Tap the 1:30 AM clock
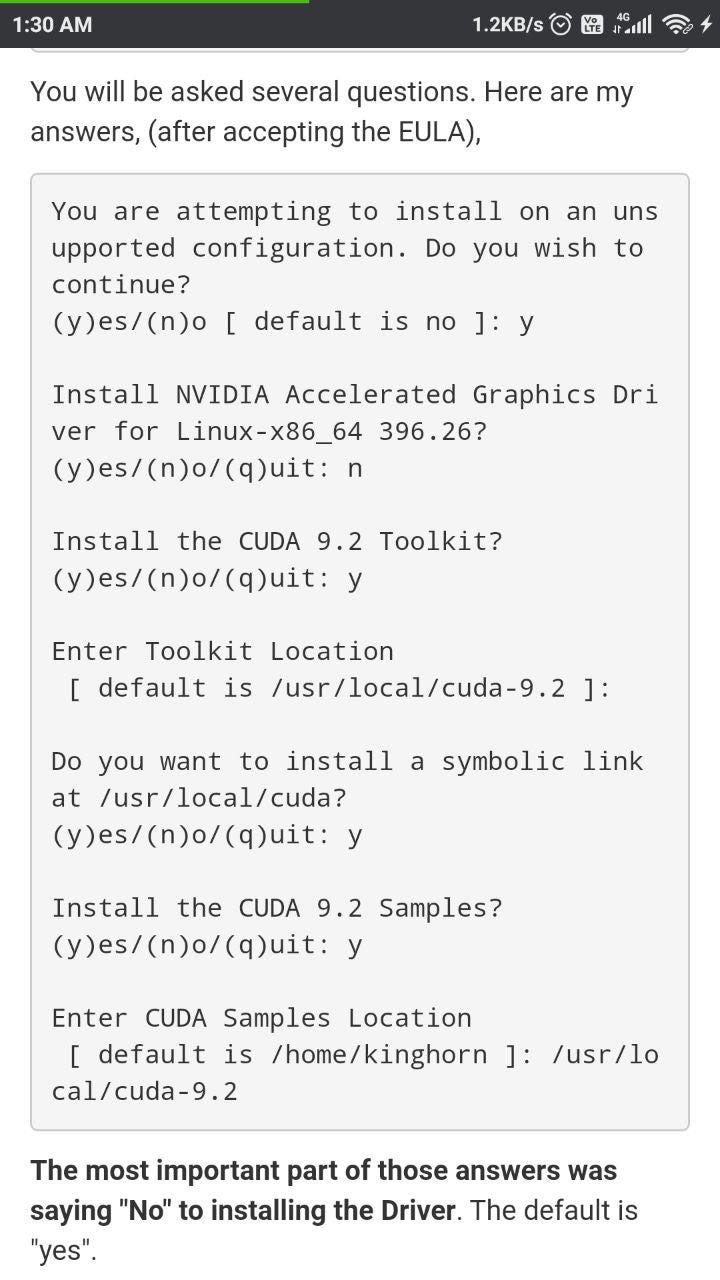720x1280 pixels. [52, 24]
